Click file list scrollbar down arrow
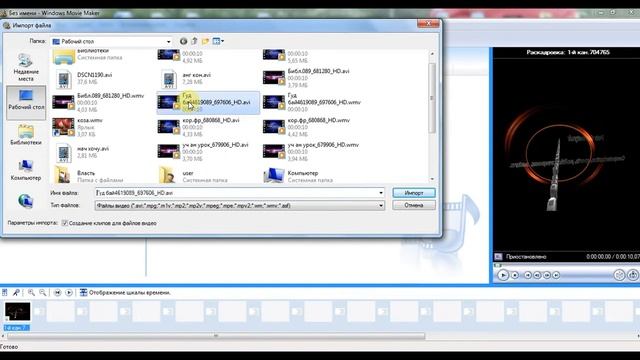 pyautogui.click(x=432, y=179)
